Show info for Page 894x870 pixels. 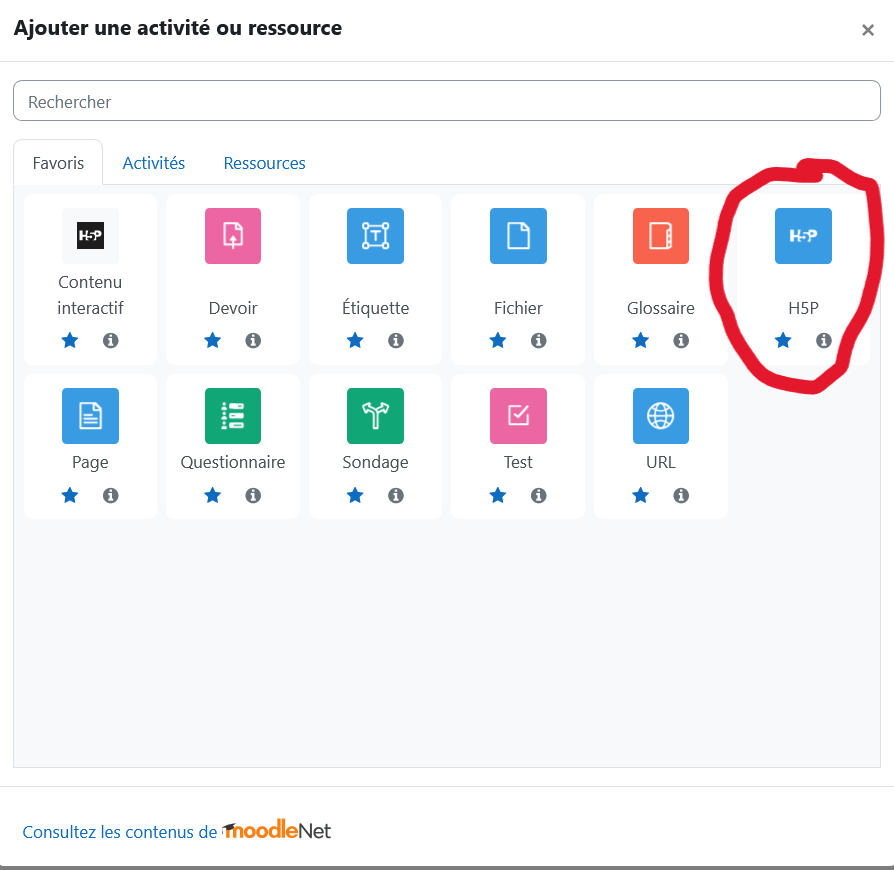point(111,495)
